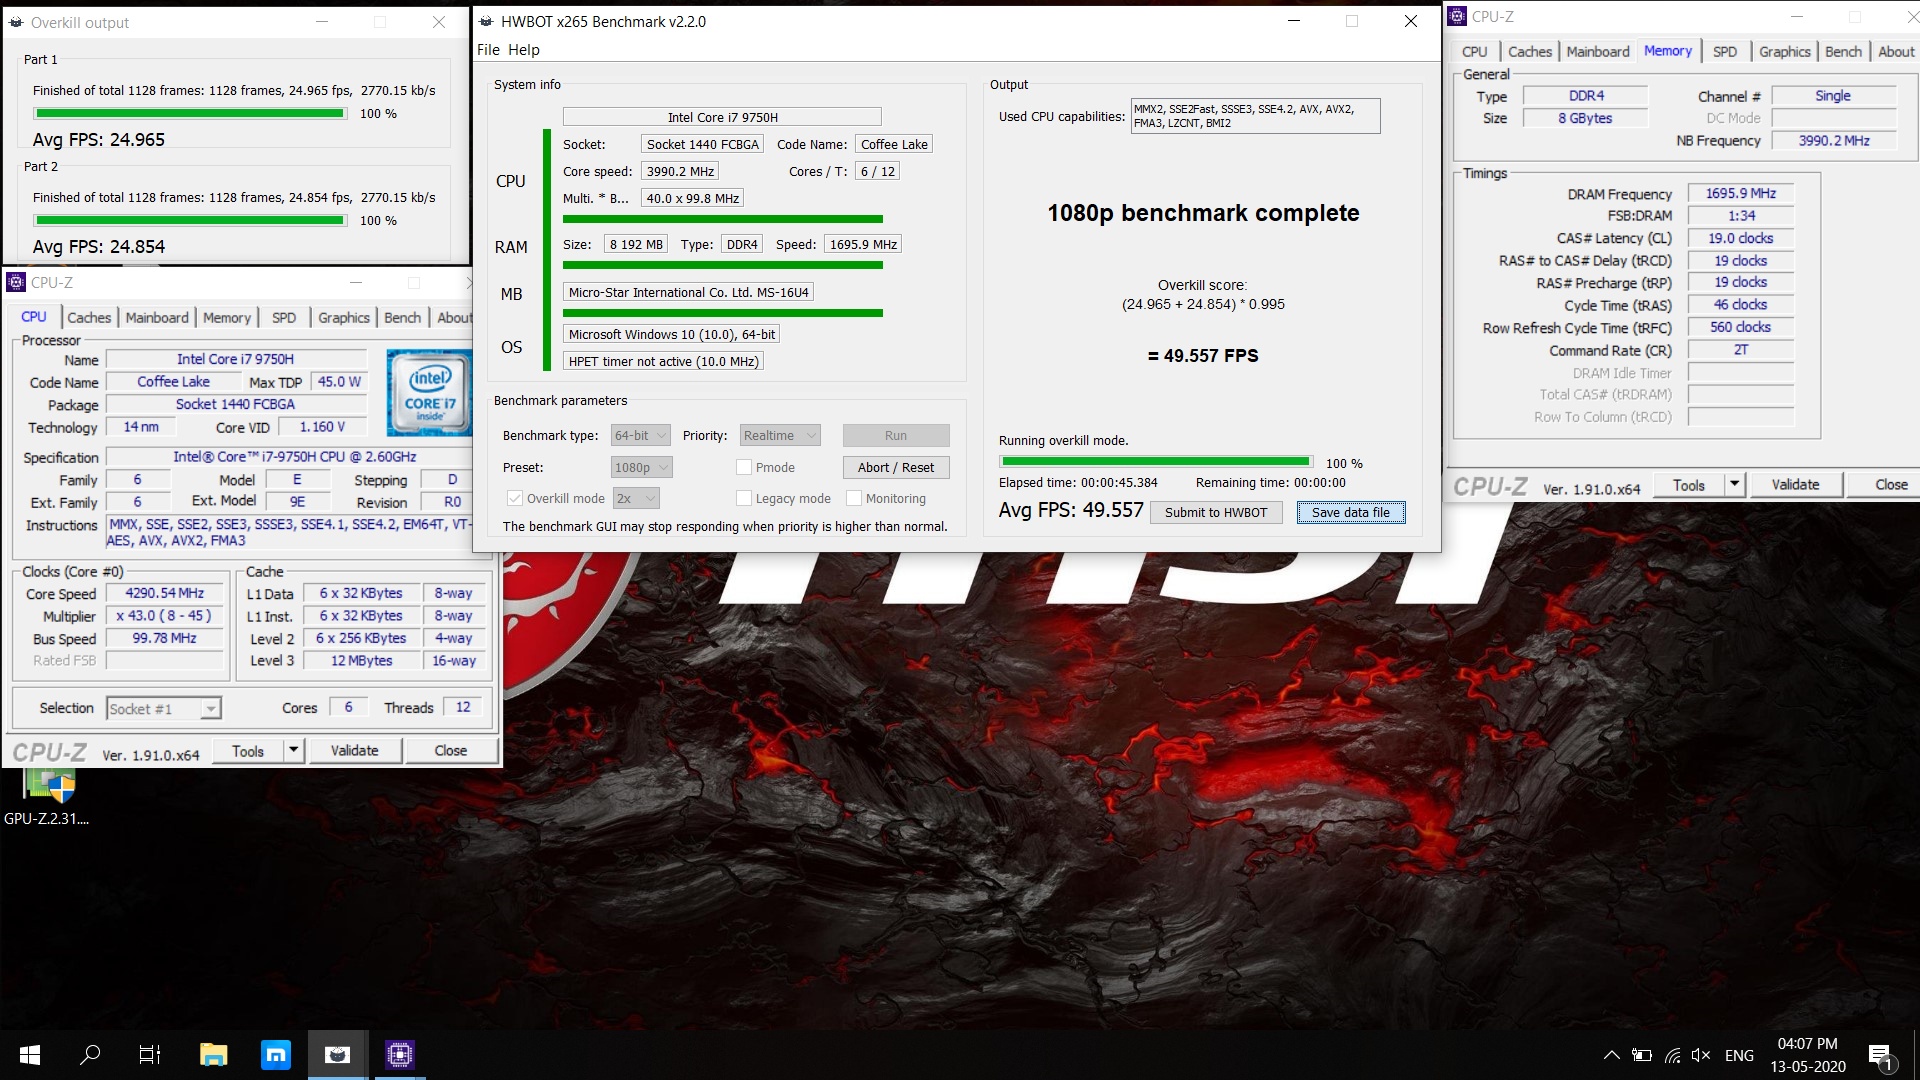
Task: Switch to Caches tab in left CPU-Z
Action: pos(89,317)
